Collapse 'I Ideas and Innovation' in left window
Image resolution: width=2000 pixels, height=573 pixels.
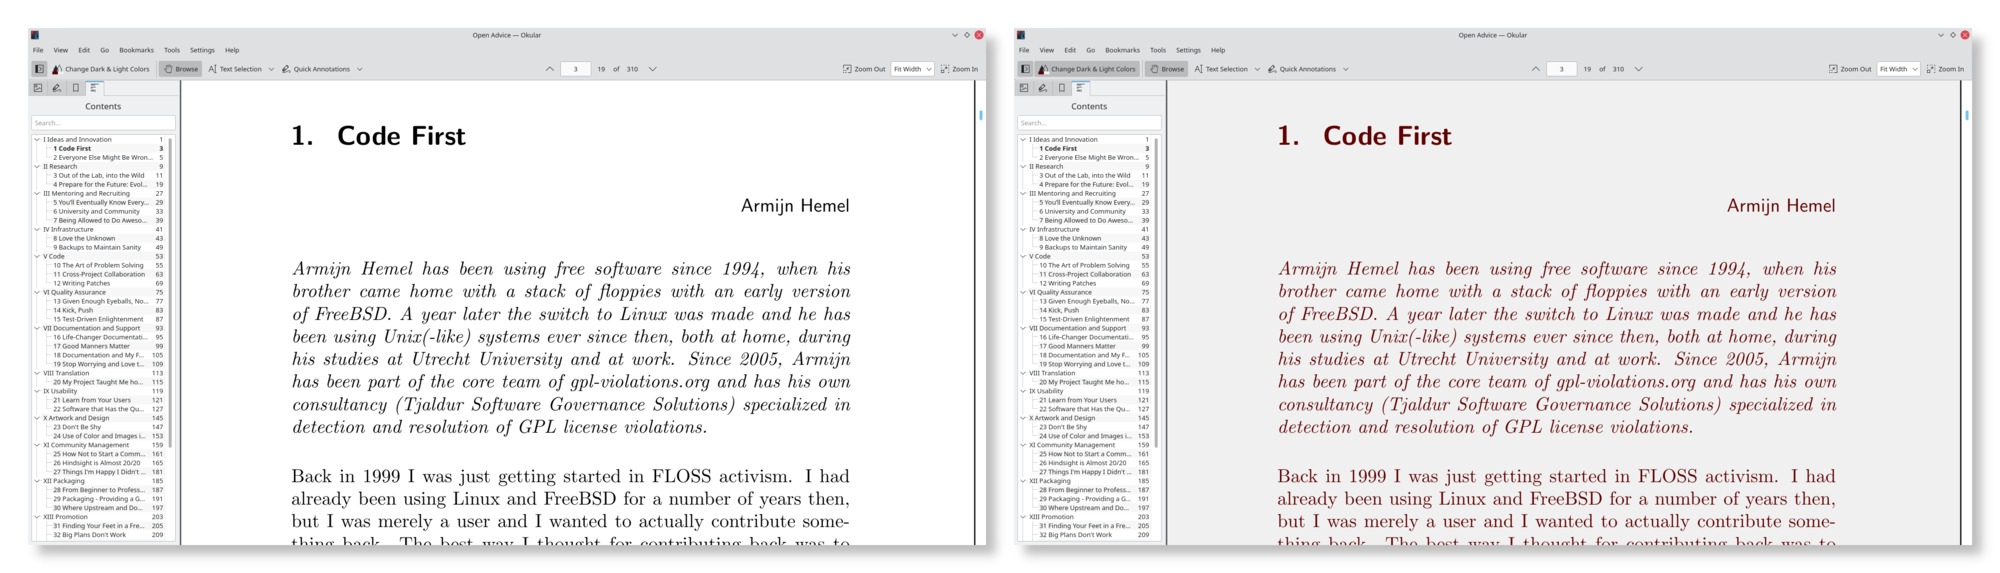(x=37, y=140)
